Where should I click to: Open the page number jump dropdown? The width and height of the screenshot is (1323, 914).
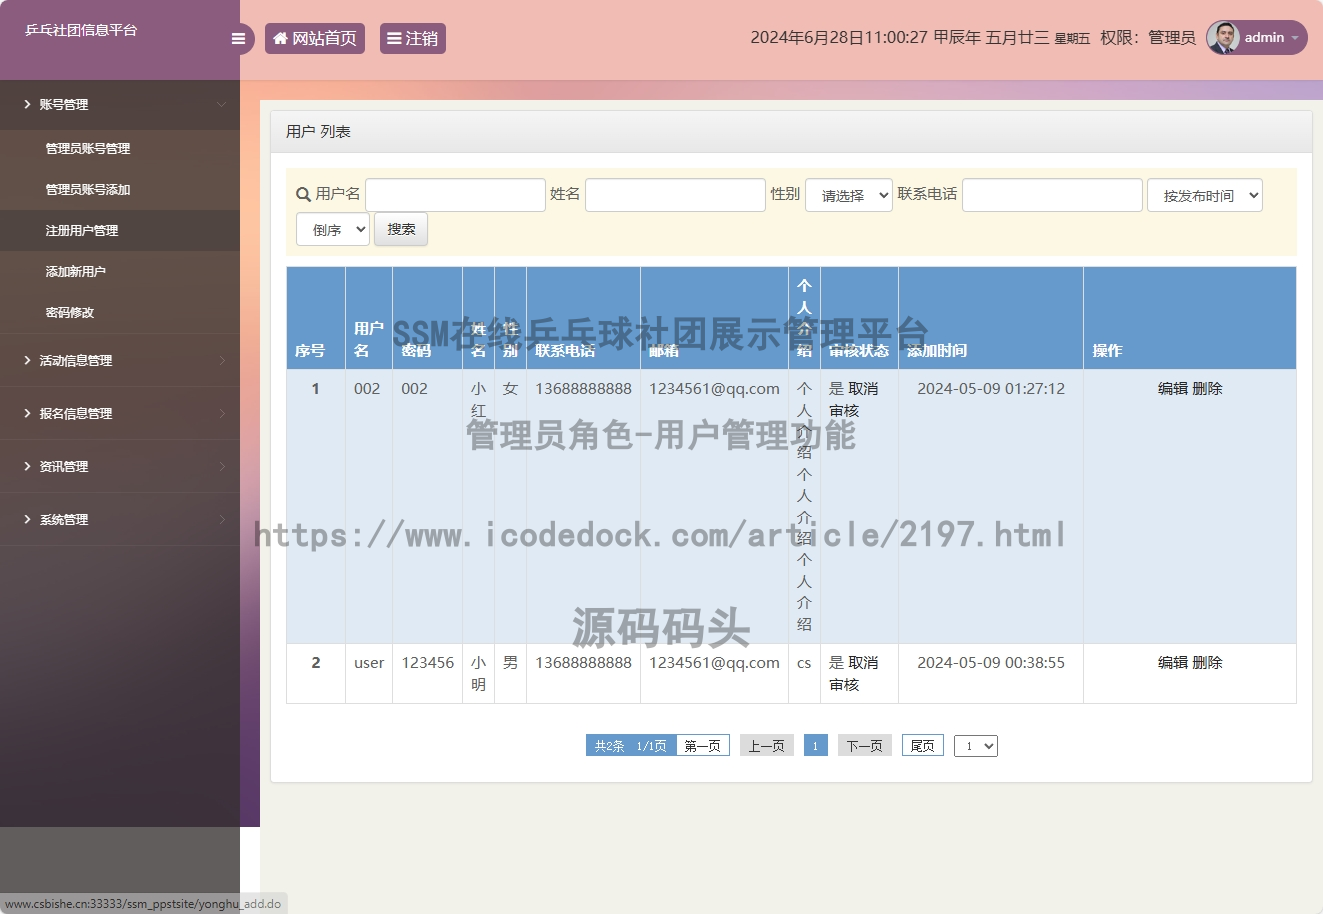pos(976,746)
